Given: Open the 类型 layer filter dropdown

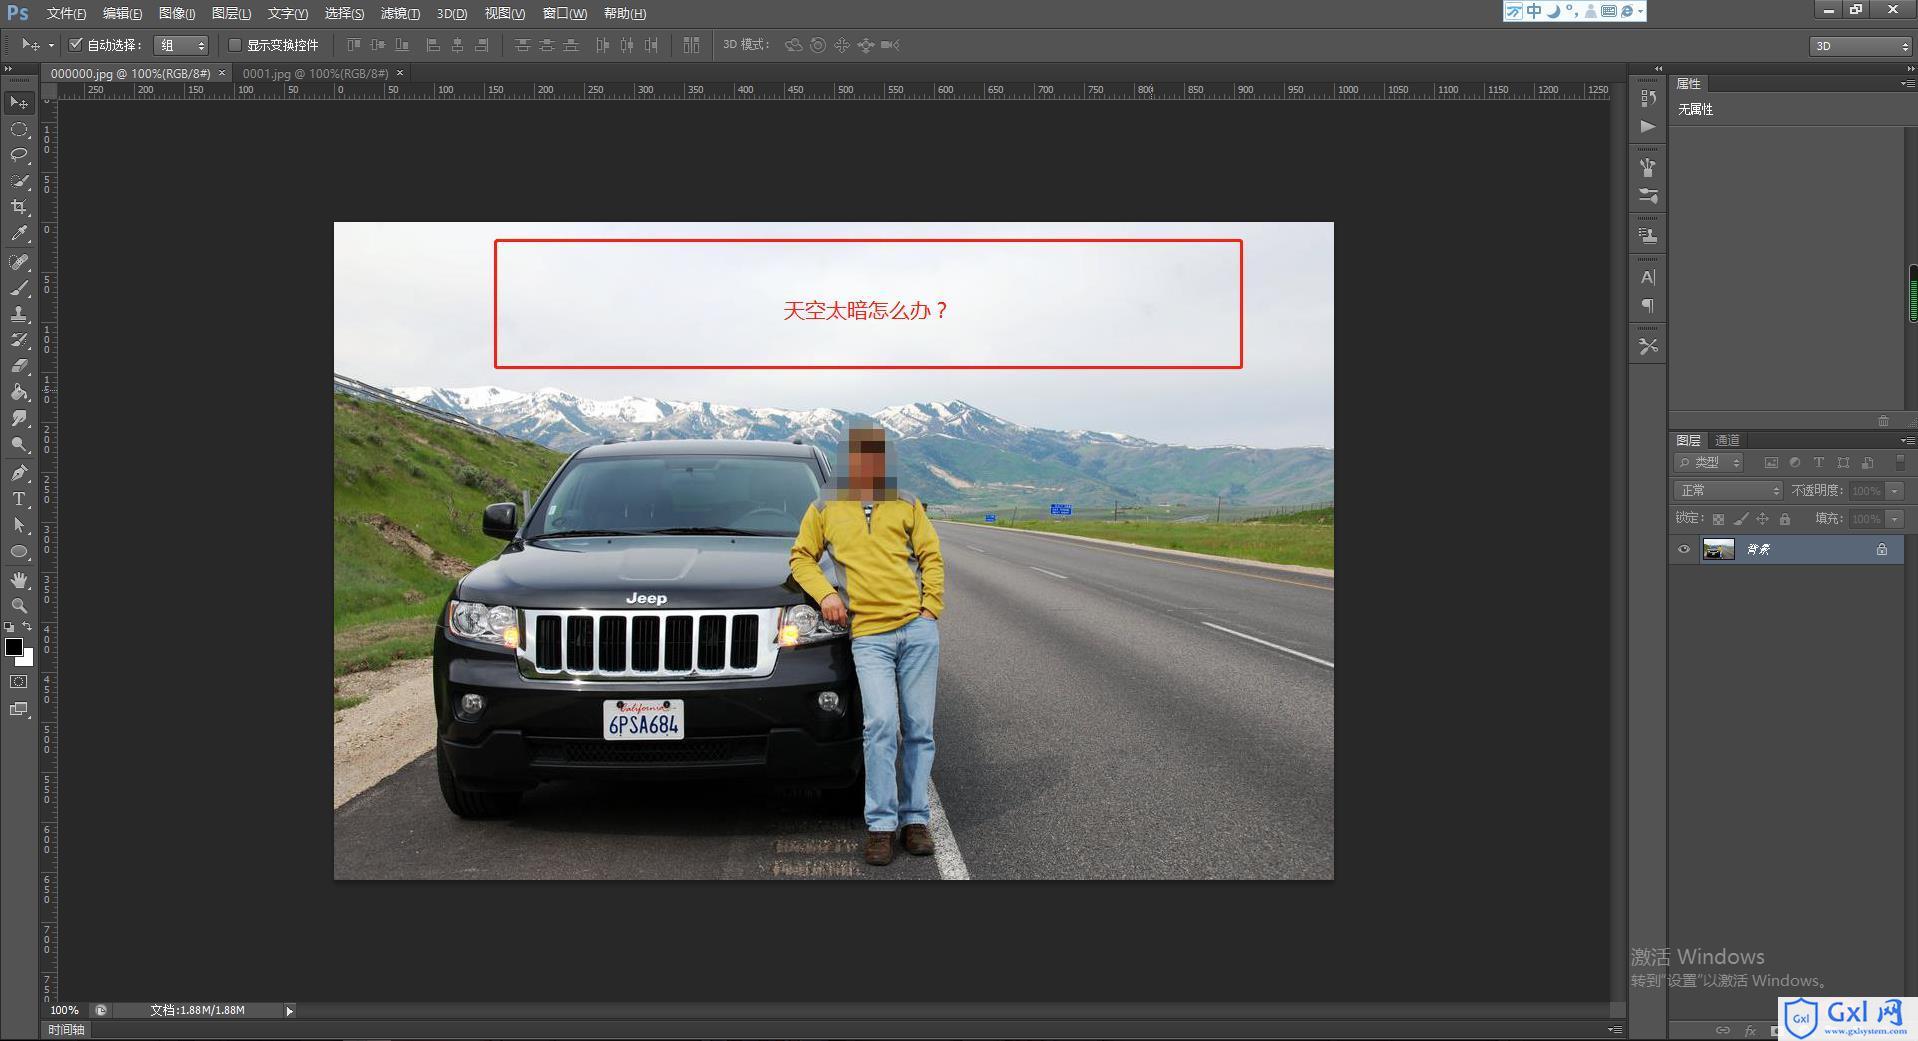Looking at the screenshot, I should point(1709,463).
